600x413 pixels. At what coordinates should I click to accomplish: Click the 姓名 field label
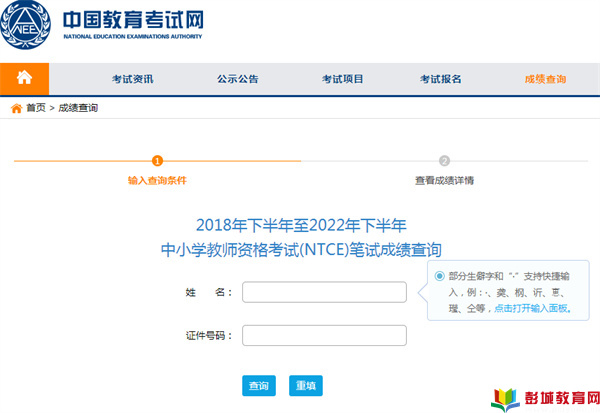209,292
